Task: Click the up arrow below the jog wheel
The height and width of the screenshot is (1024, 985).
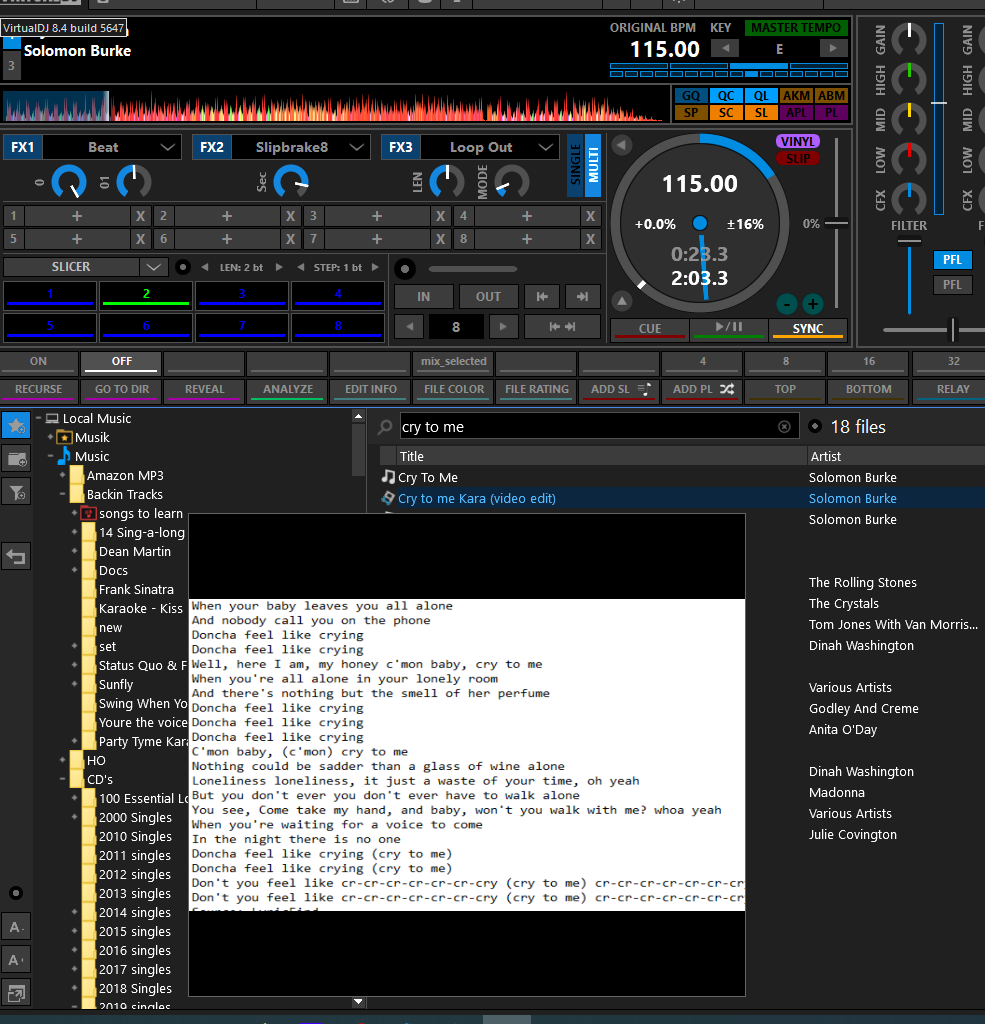Action: coord(622,301)
